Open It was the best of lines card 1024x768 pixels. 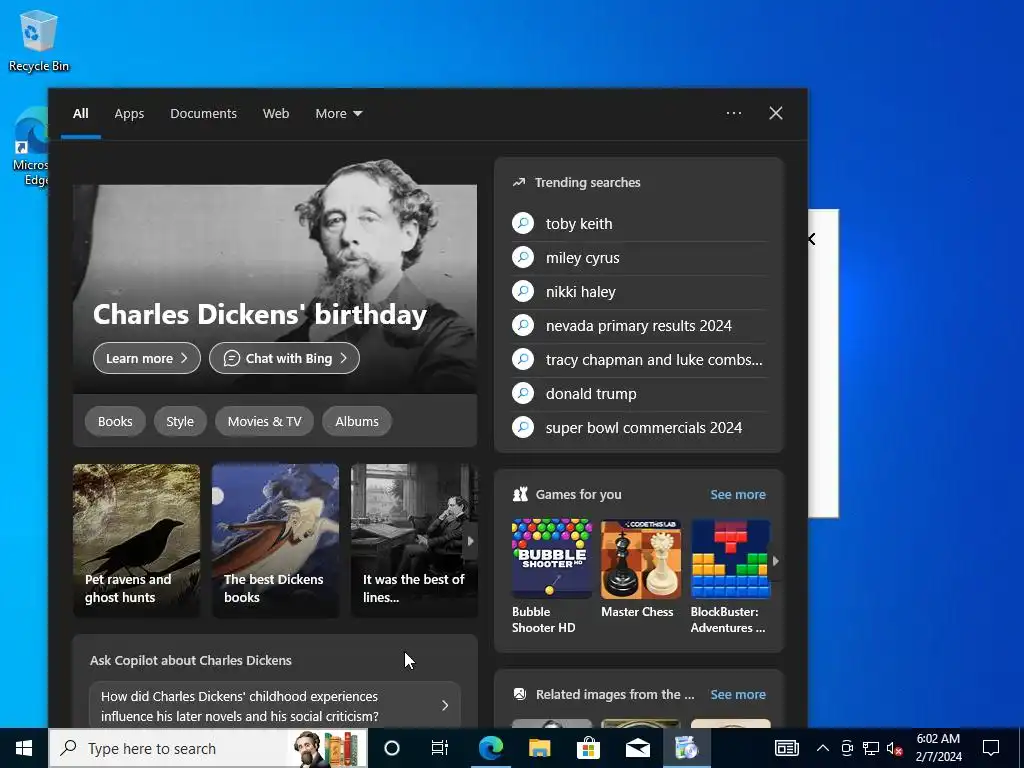(x=414, y=540)
